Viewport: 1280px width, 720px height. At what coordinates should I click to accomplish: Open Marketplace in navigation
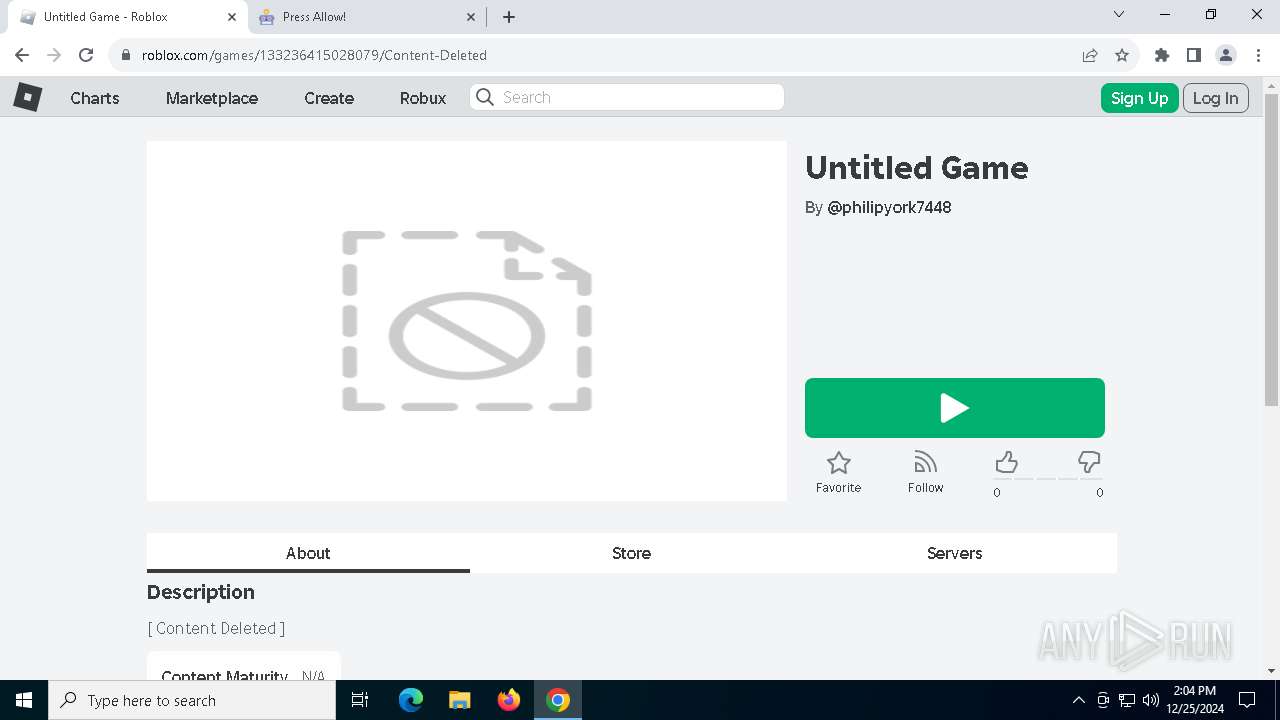tap(212, 98)
